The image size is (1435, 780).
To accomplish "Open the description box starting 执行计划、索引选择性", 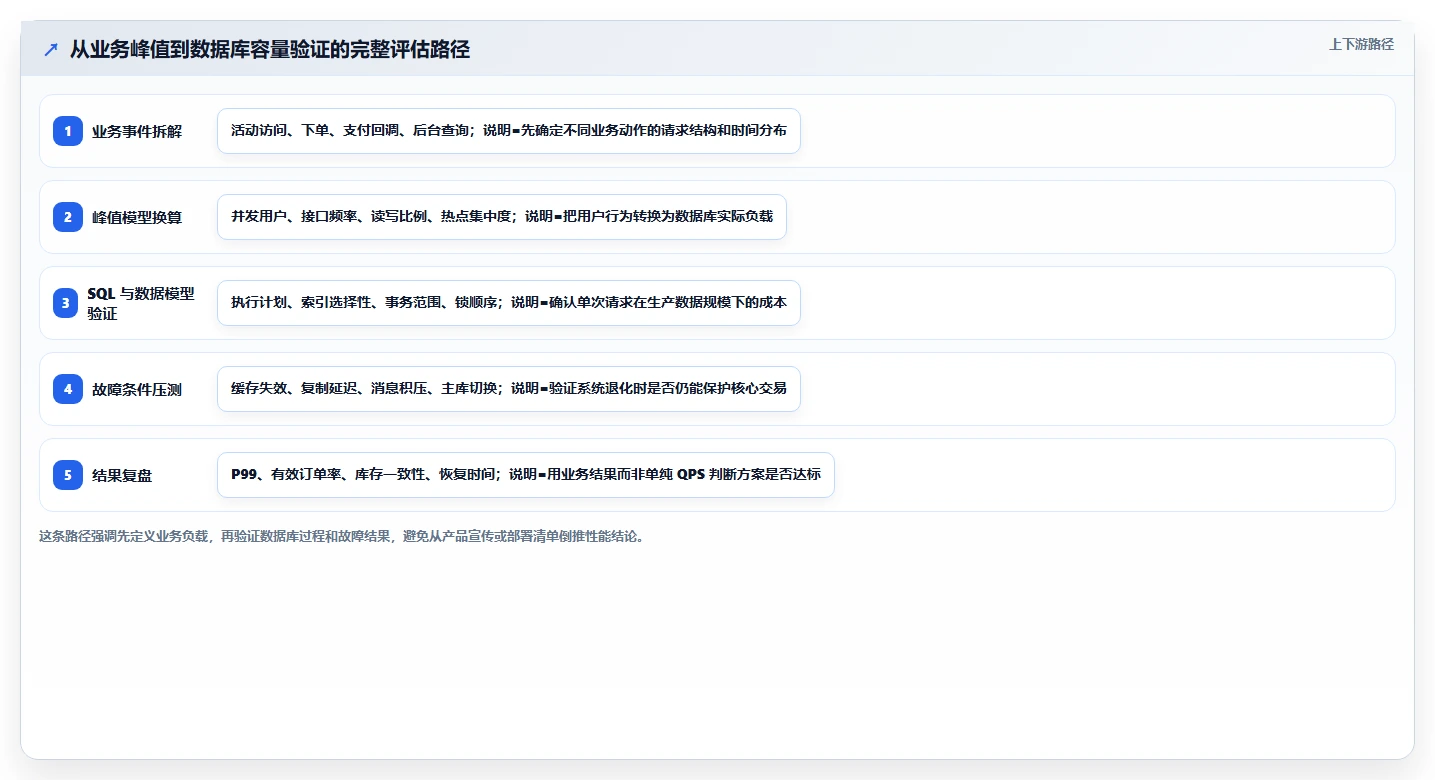I will [509, 303].
